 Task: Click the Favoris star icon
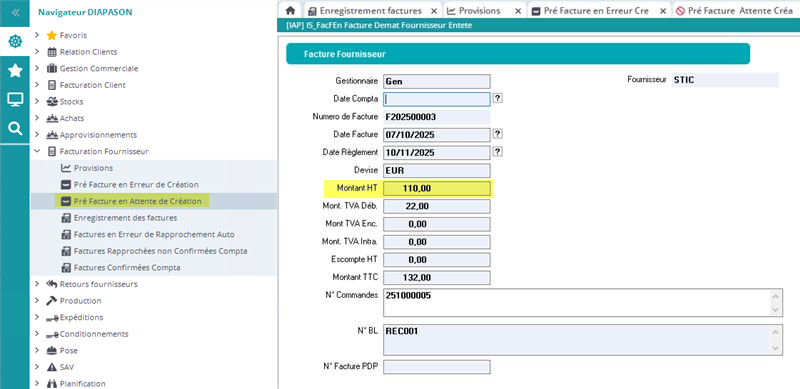[x=52, y=35]
